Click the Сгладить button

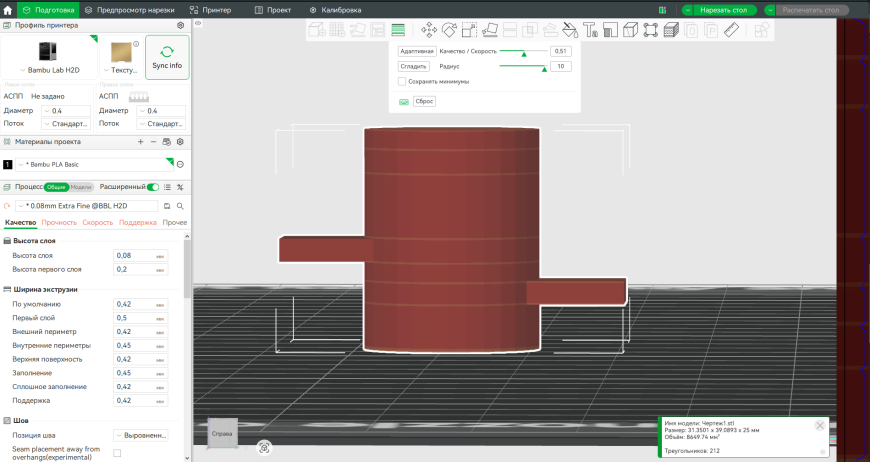pos(413,67)
